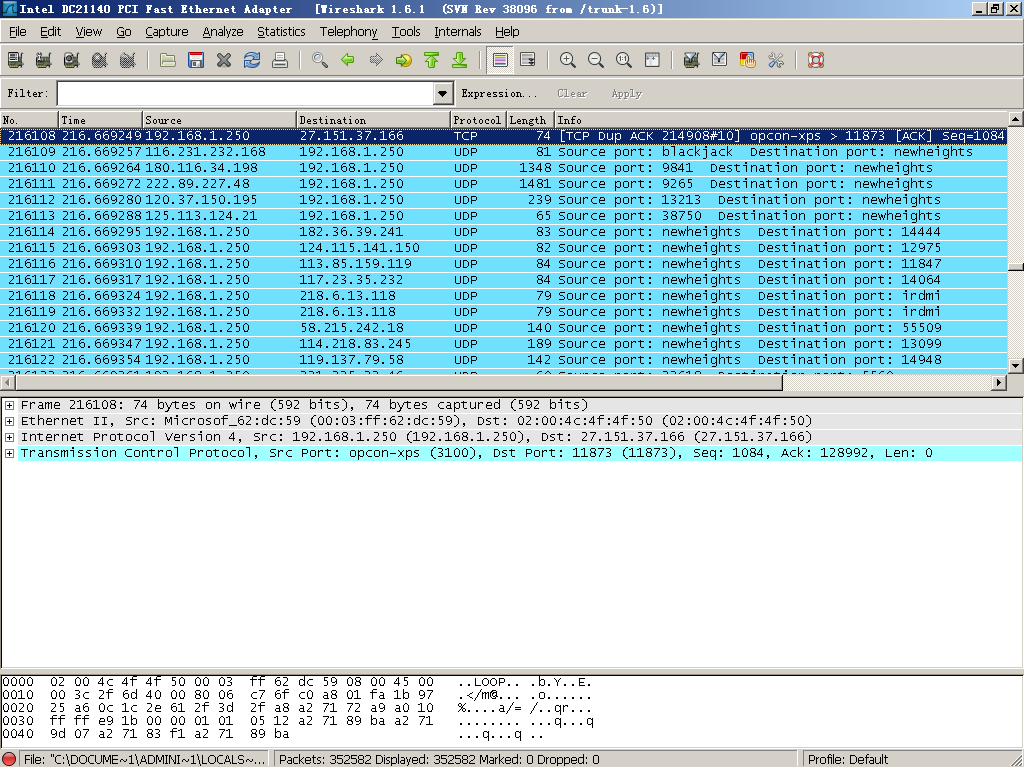Open Wireshark preferences icon
The height and width of the screenshot is (768, 1024).
[776, 60]
